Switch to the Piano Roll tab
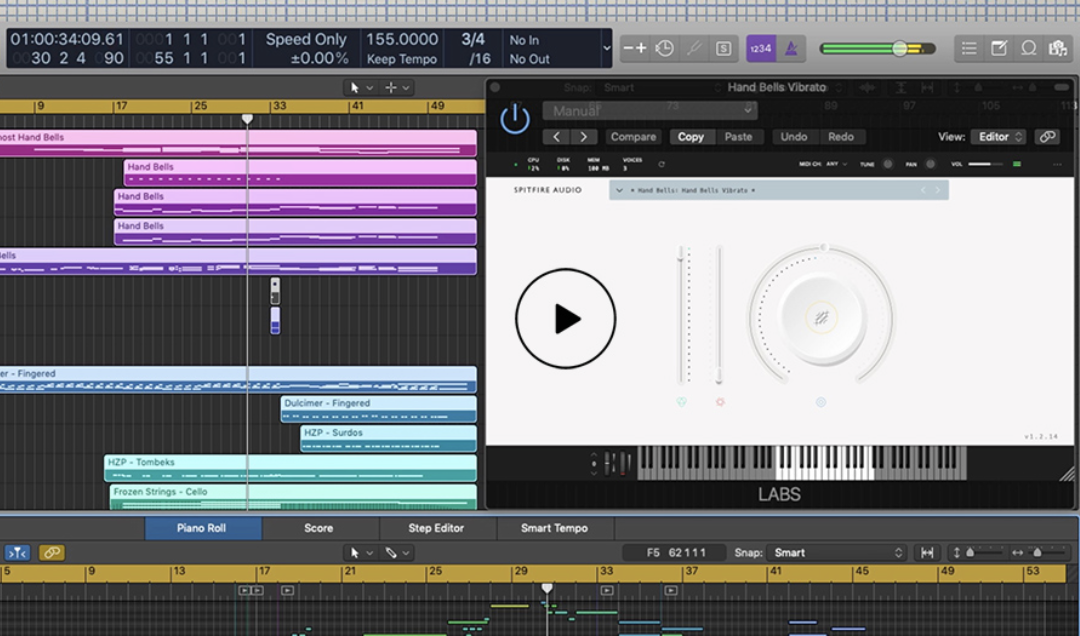The width and height of the screenshot is (1080, 636). pyautogui.click(x=201, y=528)
